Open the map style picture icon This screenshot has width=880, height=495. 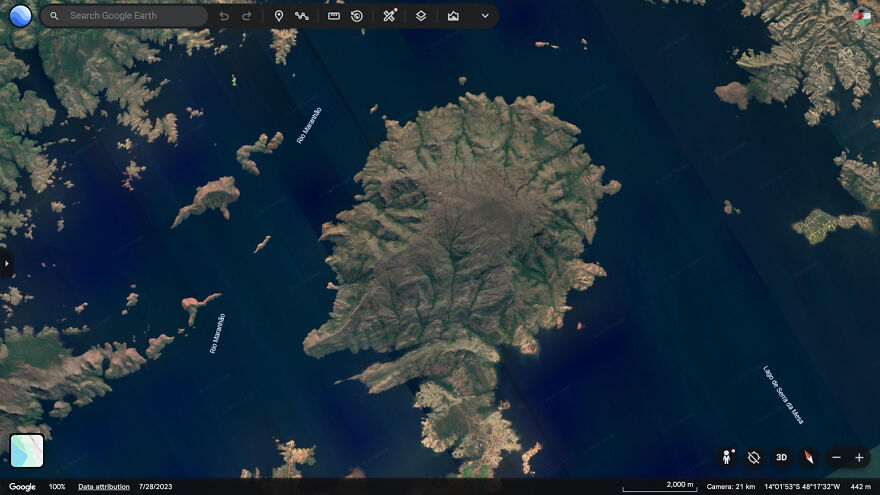click(x=453, y=16)
